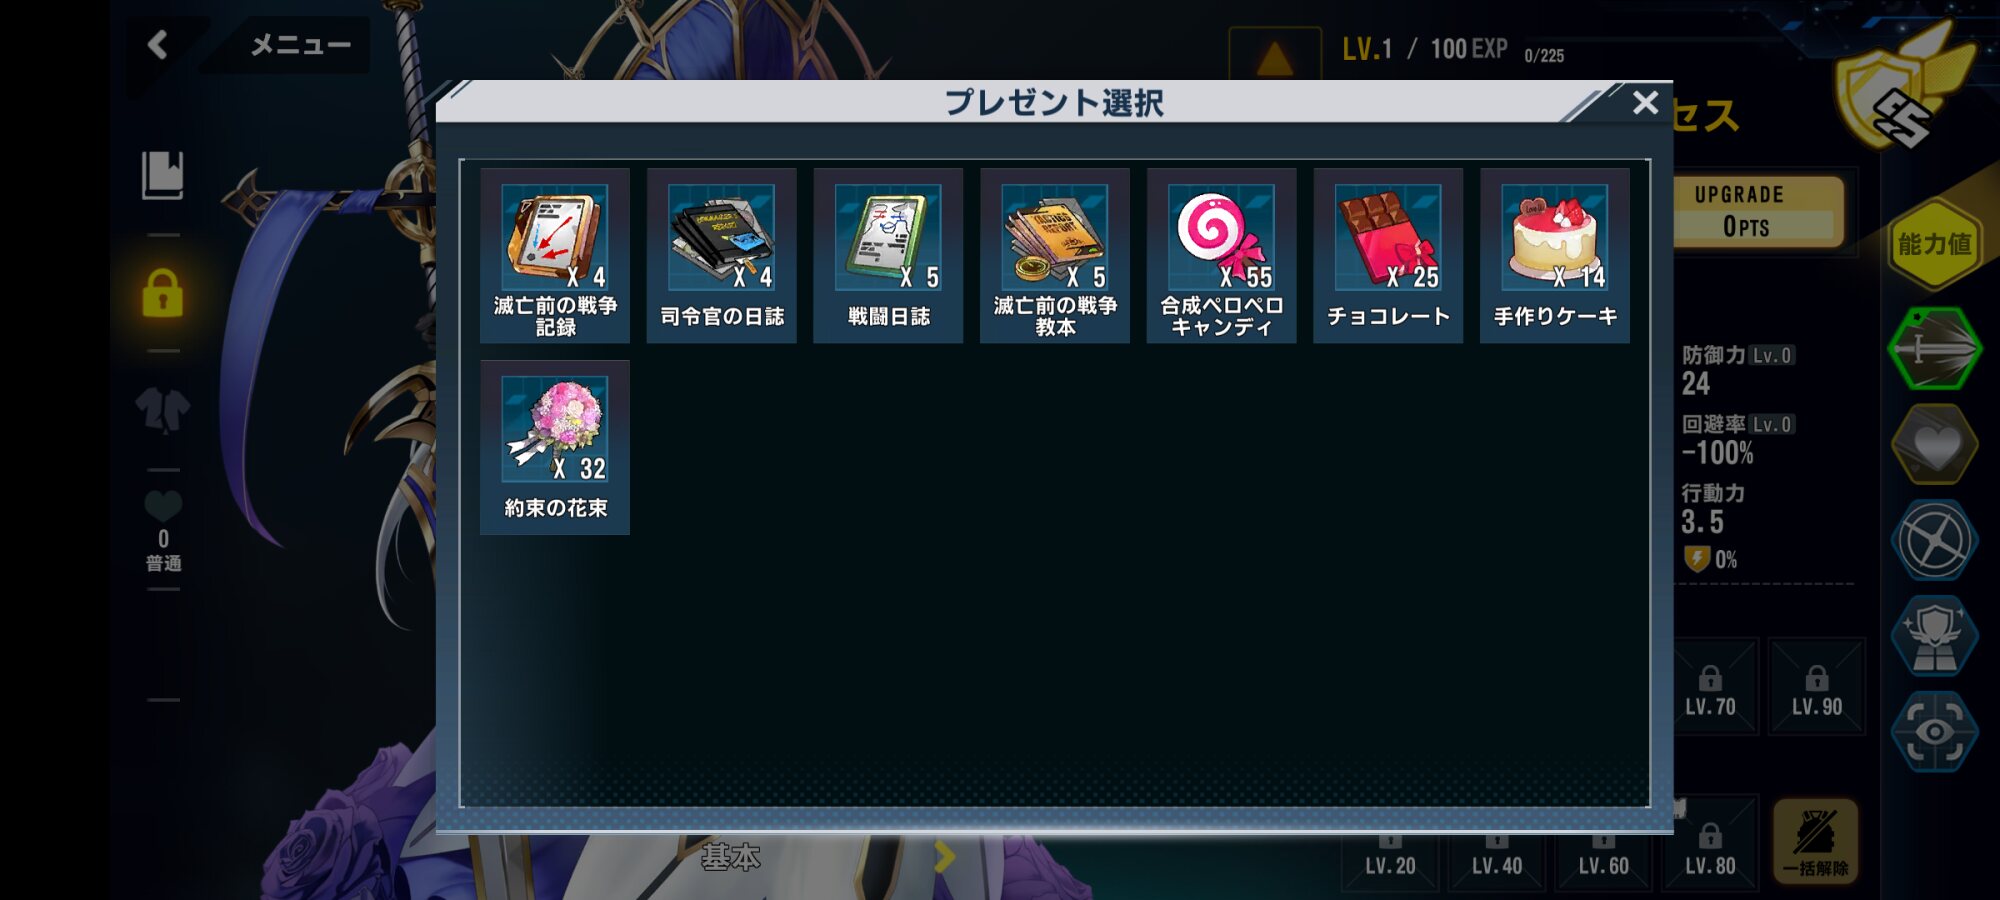Go back with the left chevron arrow
Image resolution: width=2000 pixels, height=900 pixels.
(x=158, y=44)
